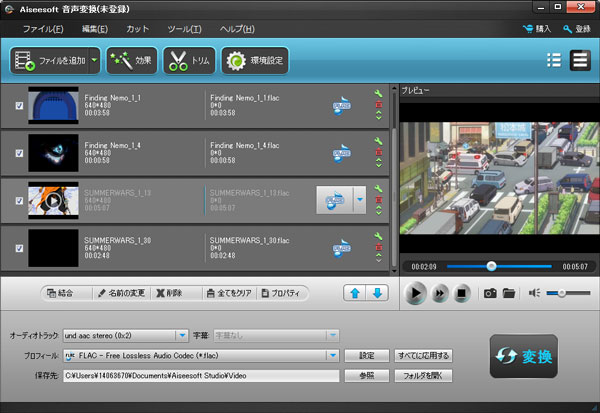Click Open Folder (フォルダを開く) button
The image size is (600, 413).
click(x=423, y=376)
